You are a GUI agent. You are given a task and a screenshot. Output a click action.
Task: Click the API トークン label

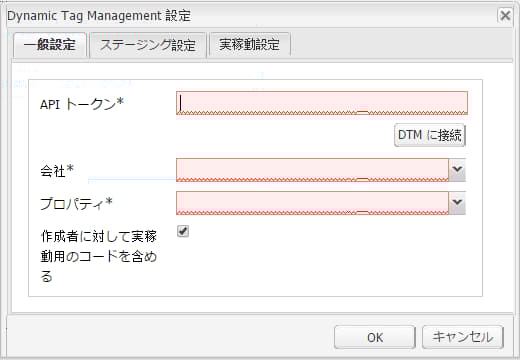(82, 104)
